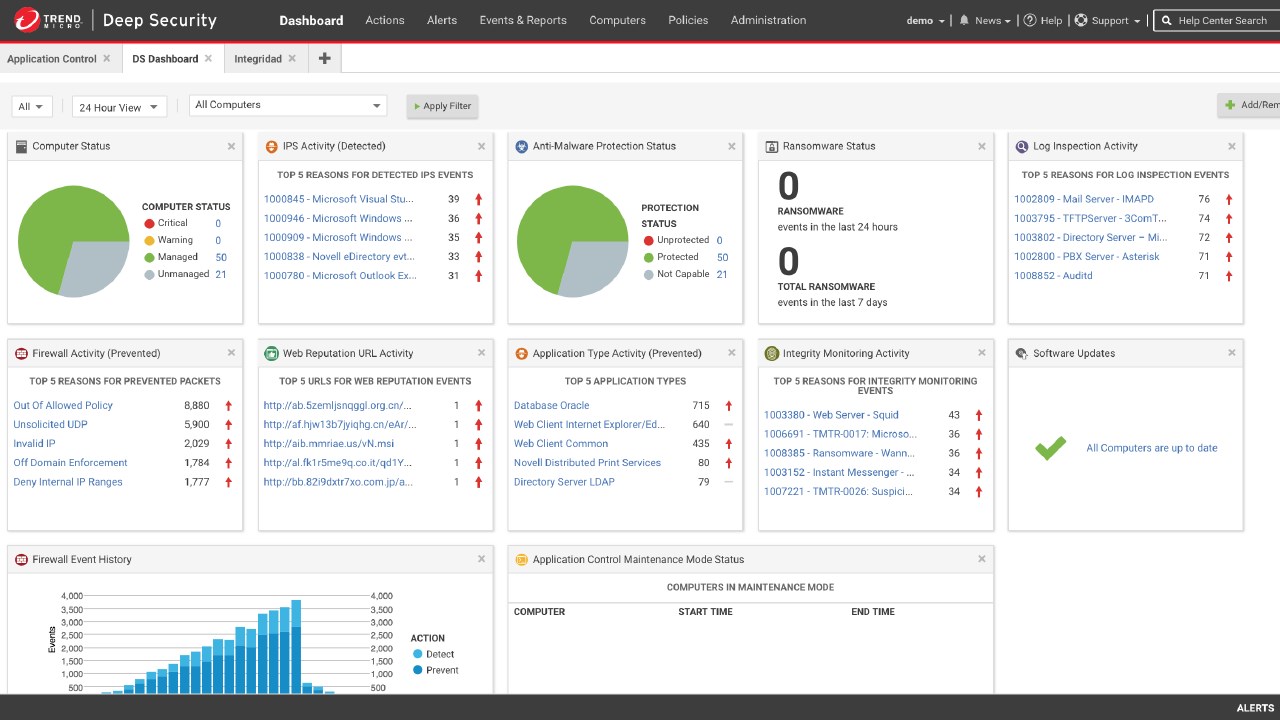
Task: Open the All tag filter dropdown
Action: tap(32, 106)
